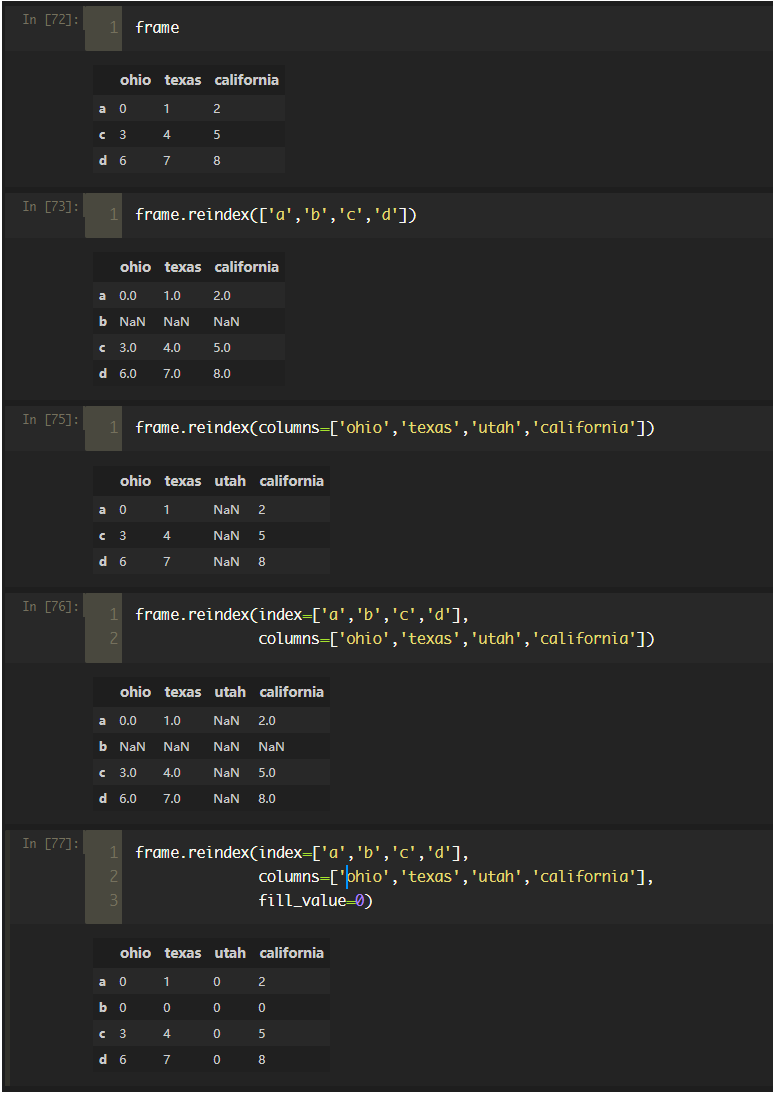Select the In [73]: prompt label
Viewport: 773px width, 1094px height.
point(50,207)
